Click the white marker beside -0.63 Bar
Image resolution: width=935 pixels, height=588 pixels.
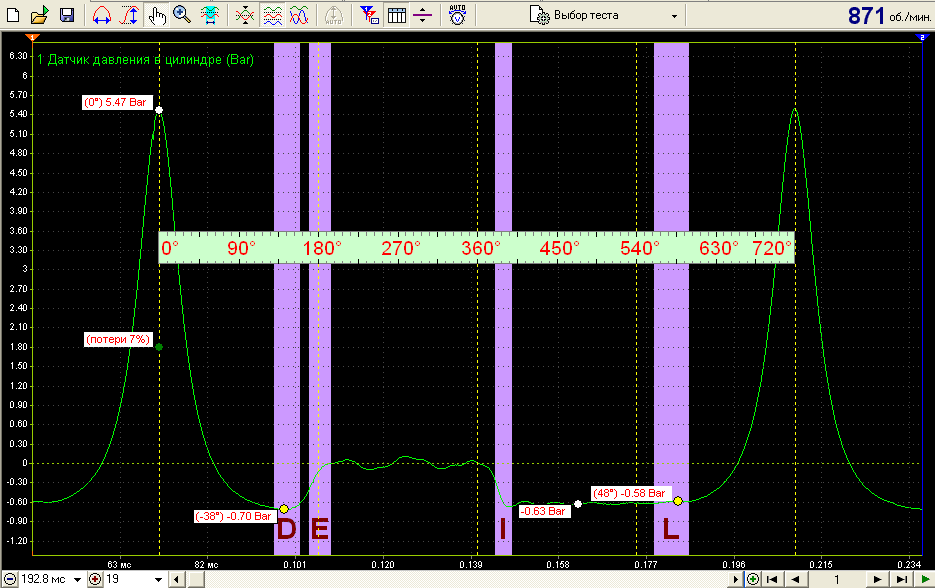point(578,504)
